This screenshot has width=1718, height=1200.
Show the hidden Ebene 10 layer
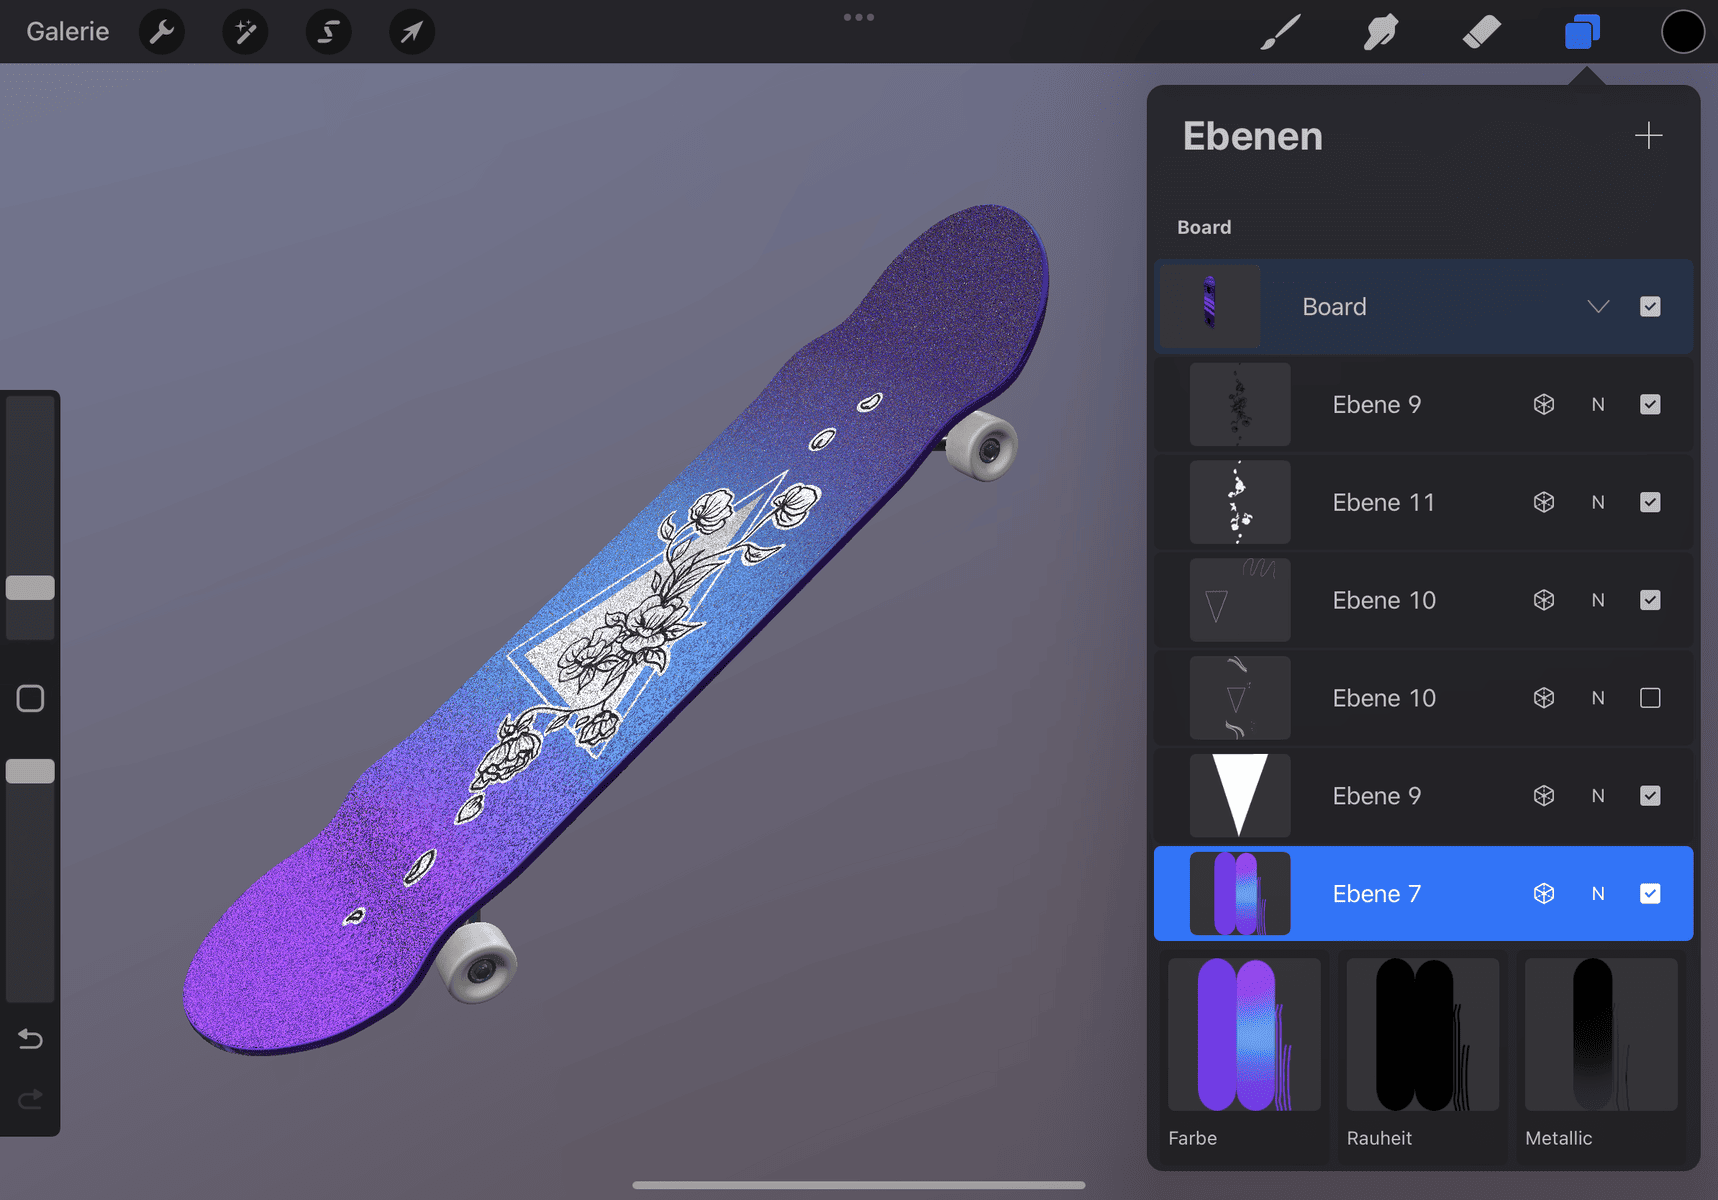pos(1650,698)
